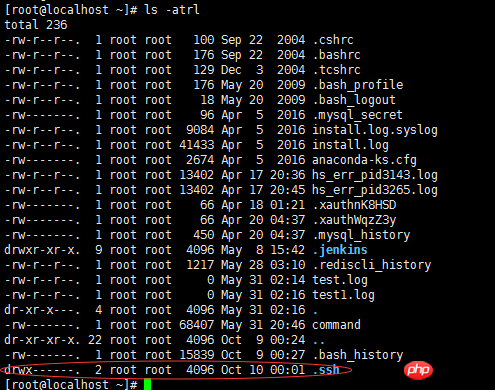Click the .xauthWqzZ3y file name
The image size is (495, 390).
[354, 220]
